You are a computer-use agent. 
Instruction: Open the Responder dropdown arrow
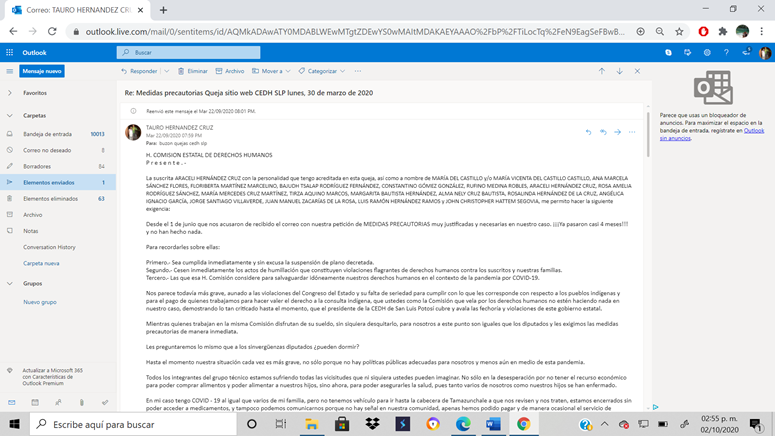click(167, 71)
